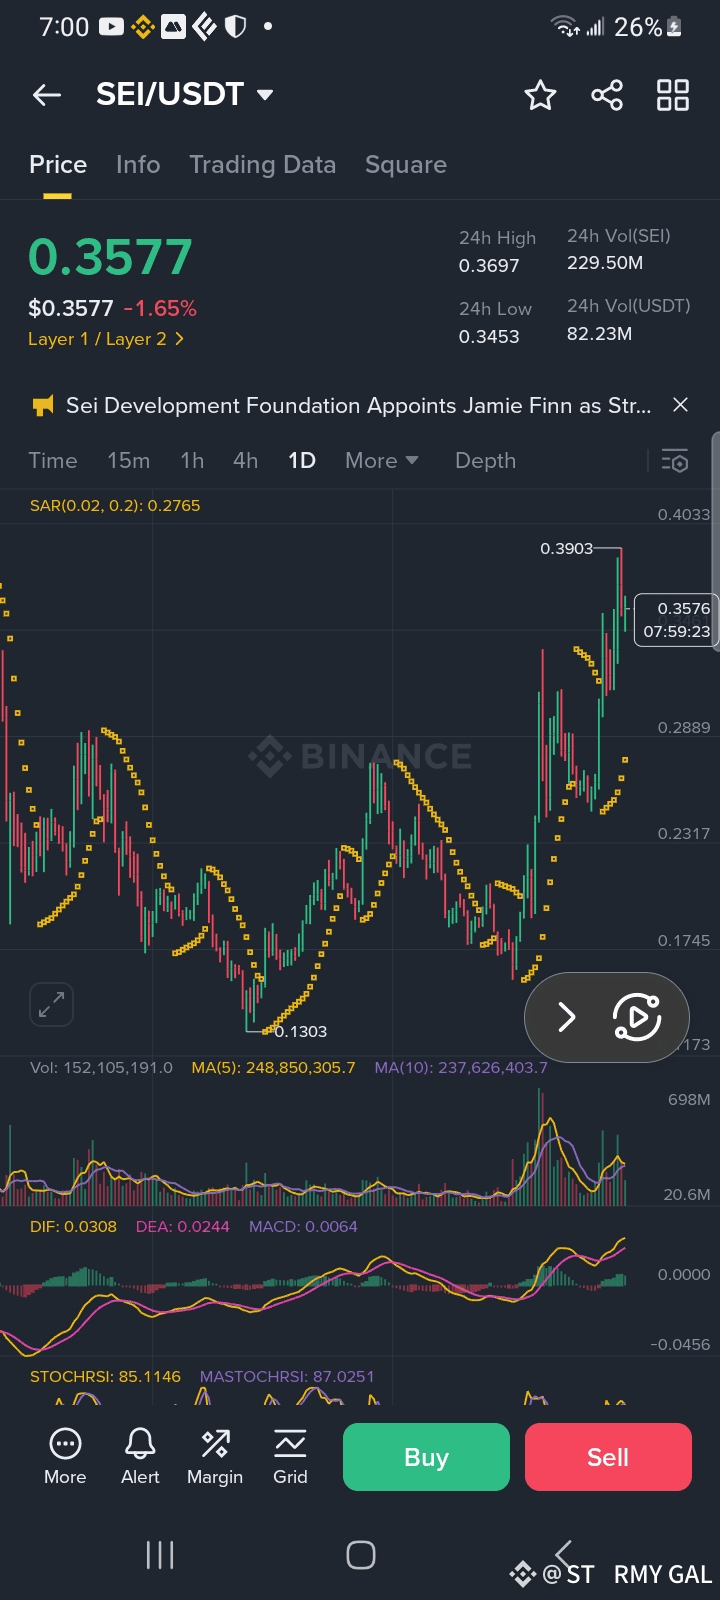Switch to the Info tab
The image size is (720, 1600).
pos(138,165)
